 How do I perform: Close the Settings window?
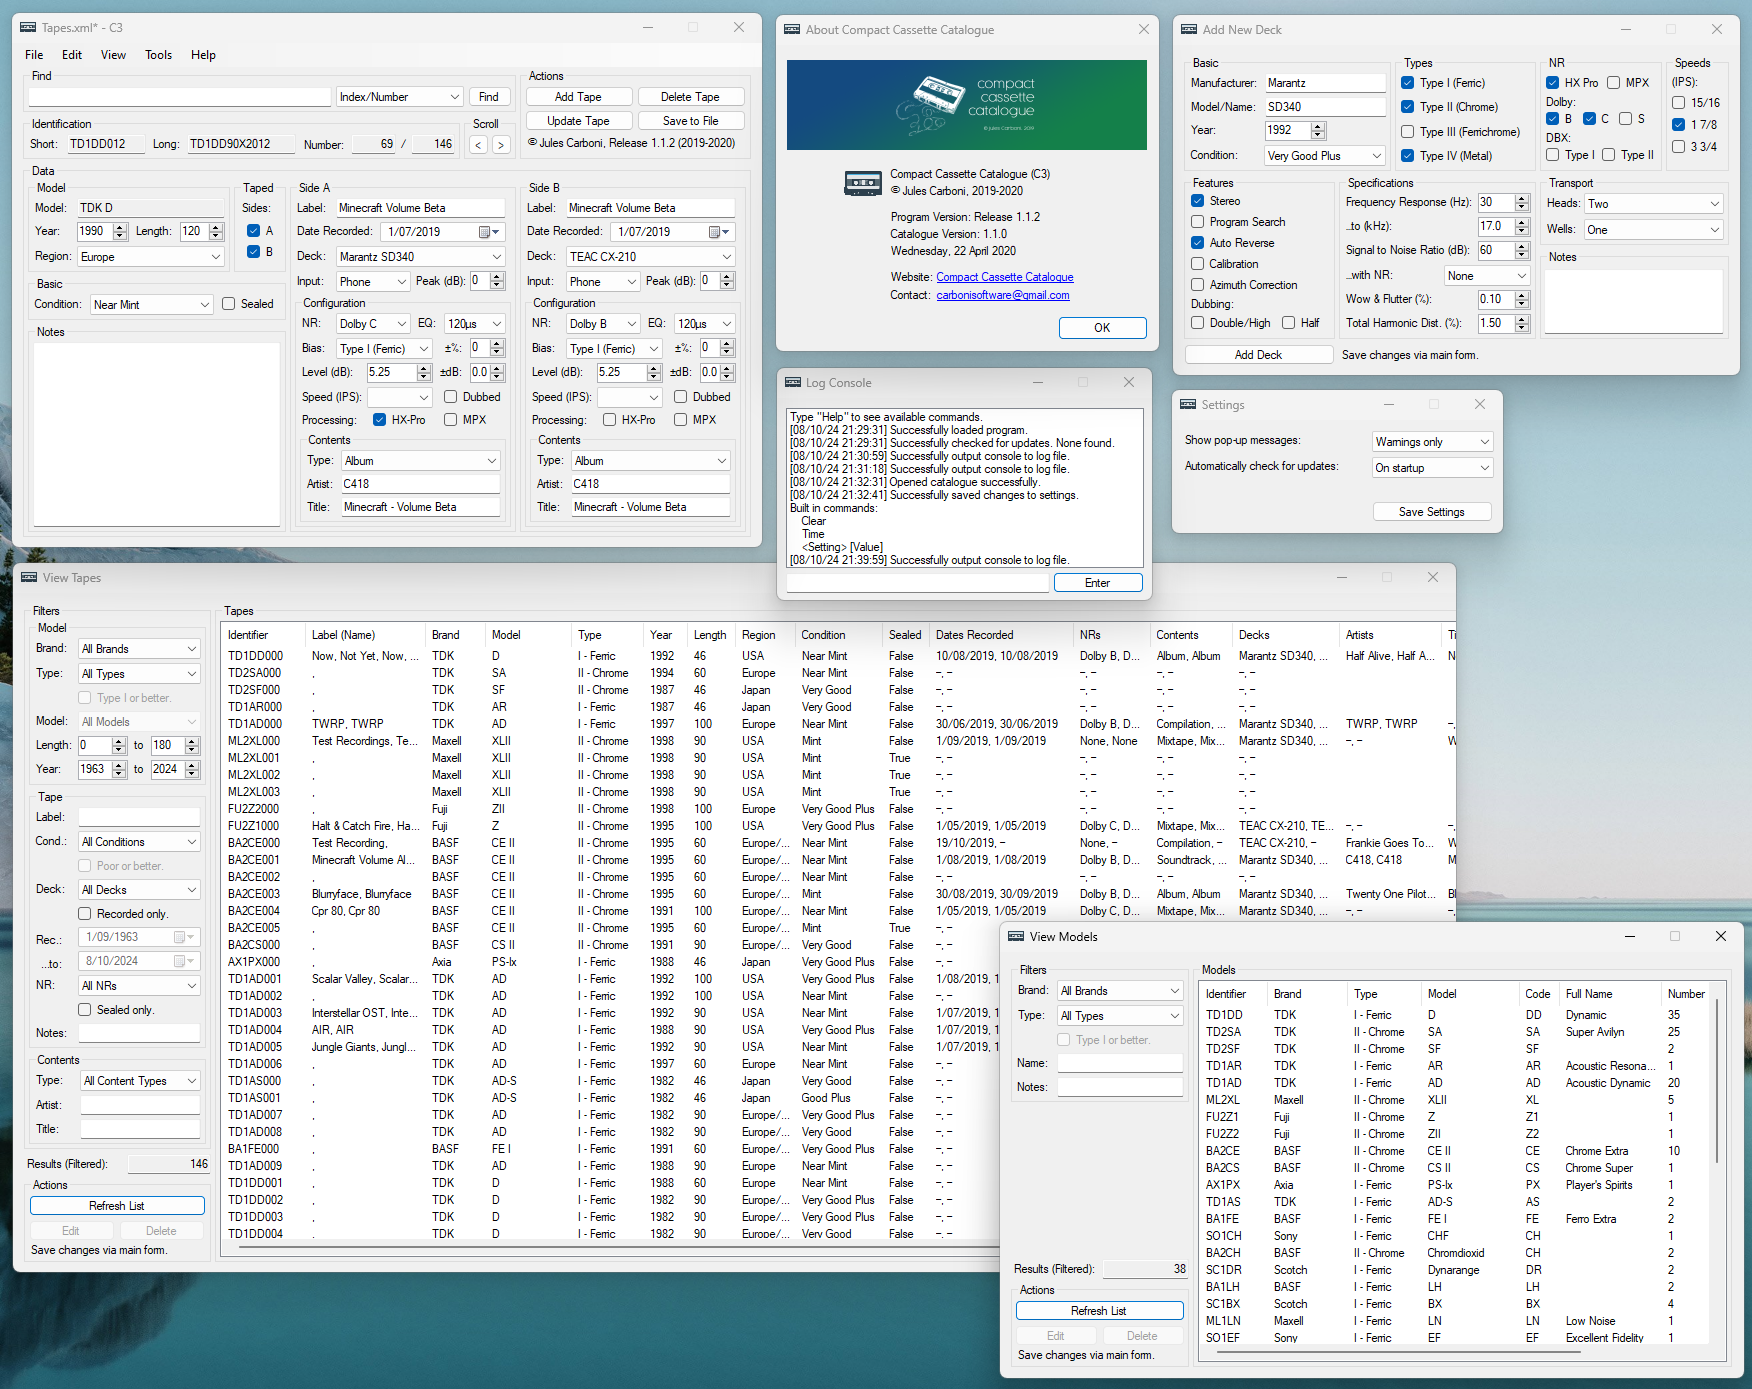point(1480,404)
